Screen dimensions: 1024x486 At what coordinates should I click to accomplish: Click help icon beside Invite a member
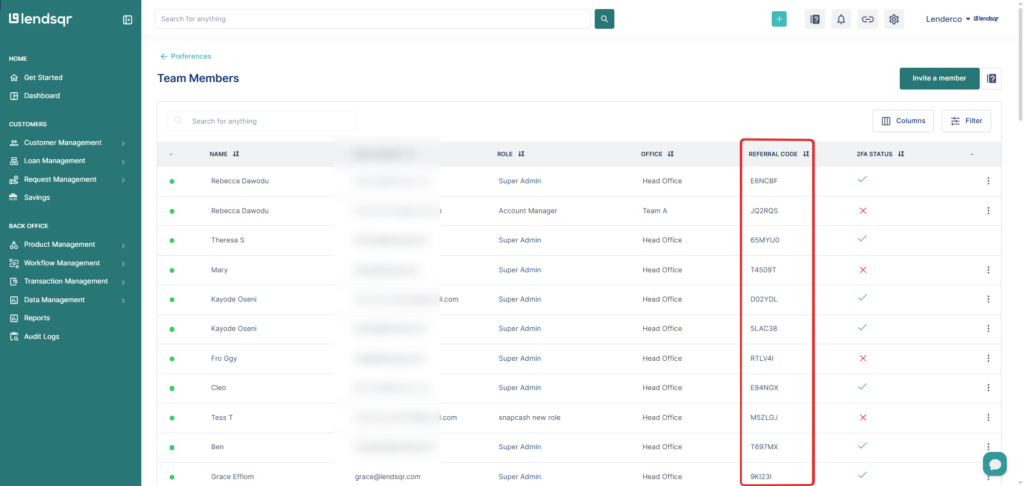pos(992,79)
